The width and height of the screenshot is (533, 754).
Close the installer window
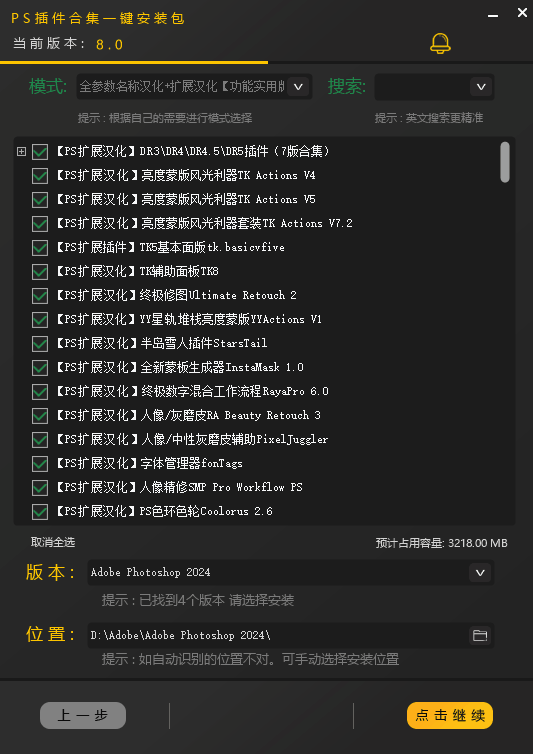click(522, 13)
